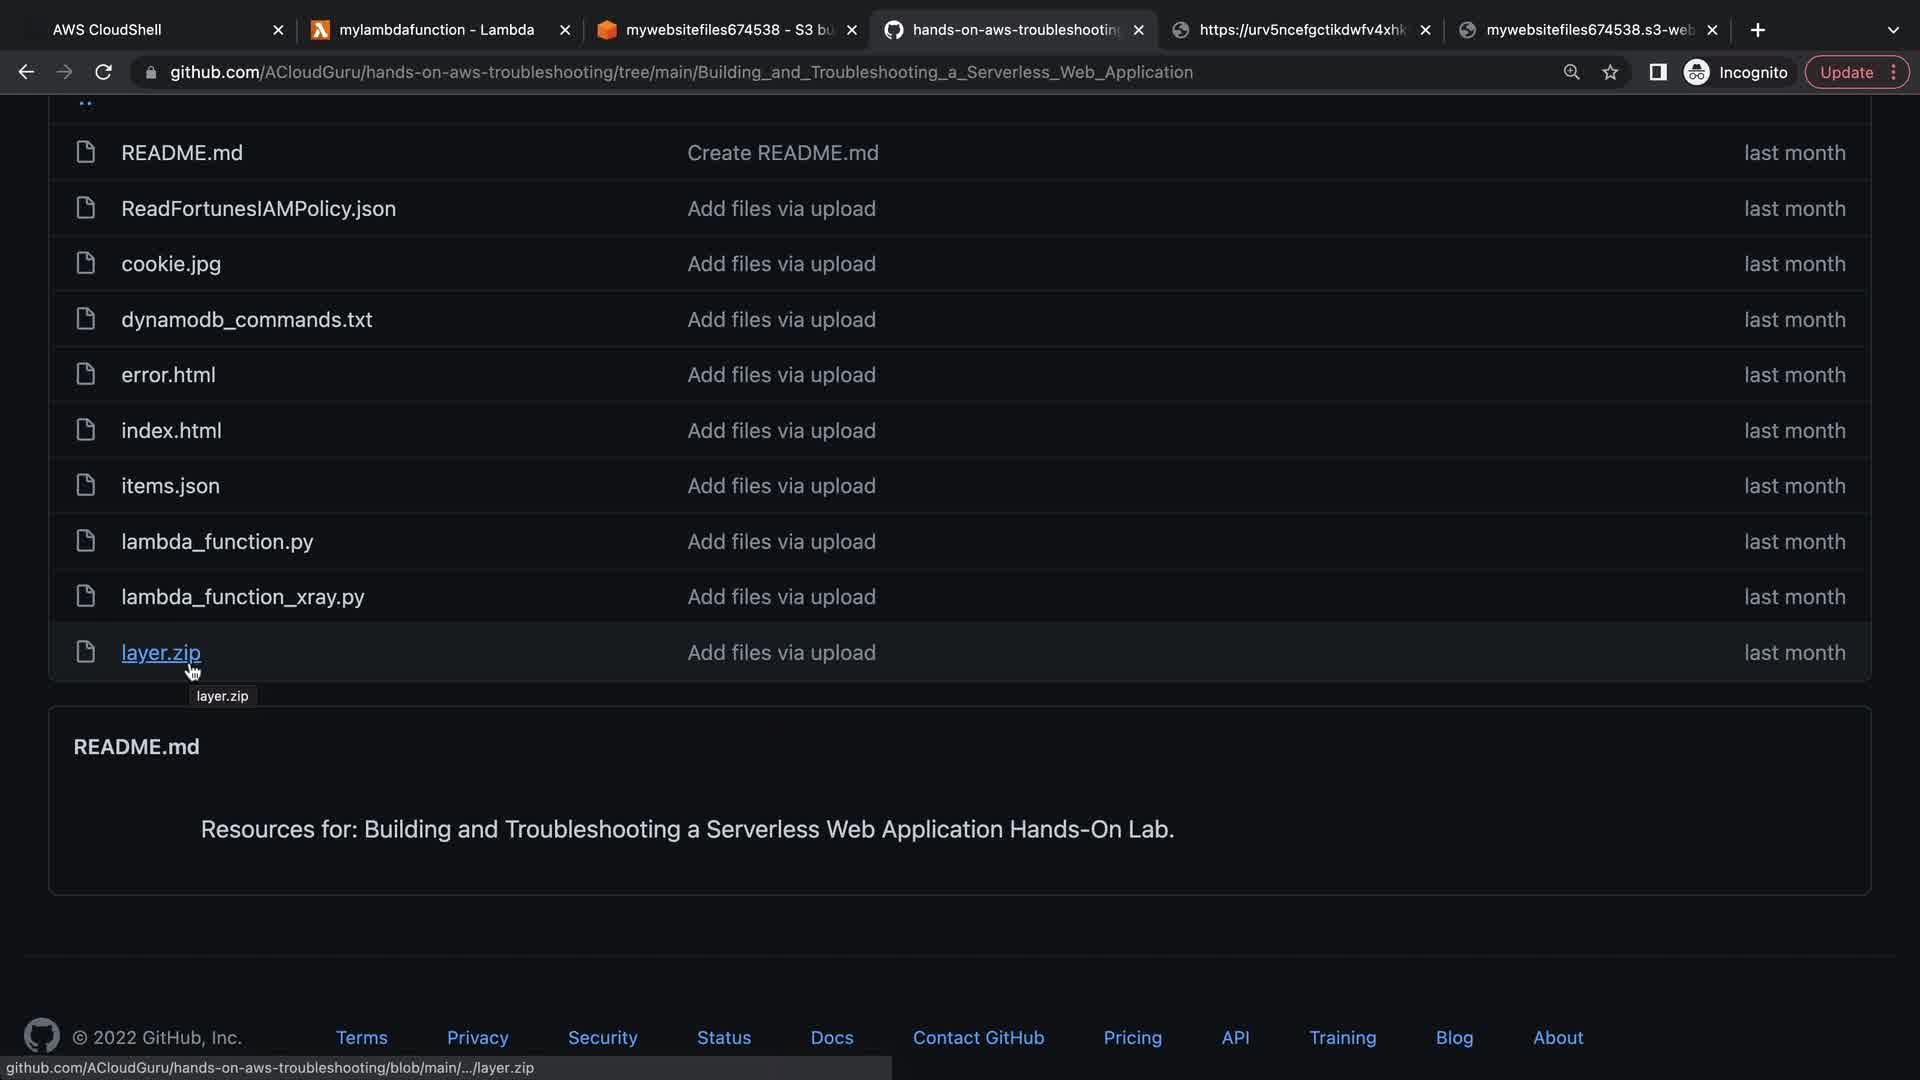Screen dimensions: 1920x1080
Task: Click the zoom magnifier icon in address bar
Action: pos(1571,72)
